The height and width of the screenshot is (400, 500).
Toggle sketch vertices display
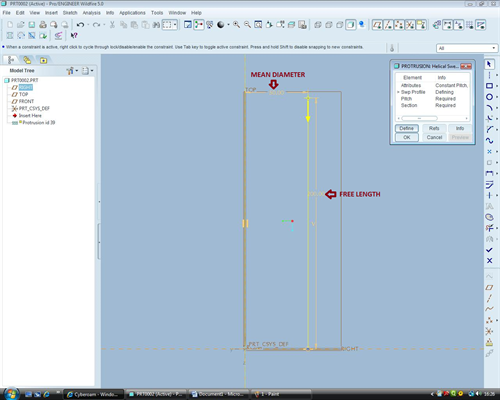point(480,25)
